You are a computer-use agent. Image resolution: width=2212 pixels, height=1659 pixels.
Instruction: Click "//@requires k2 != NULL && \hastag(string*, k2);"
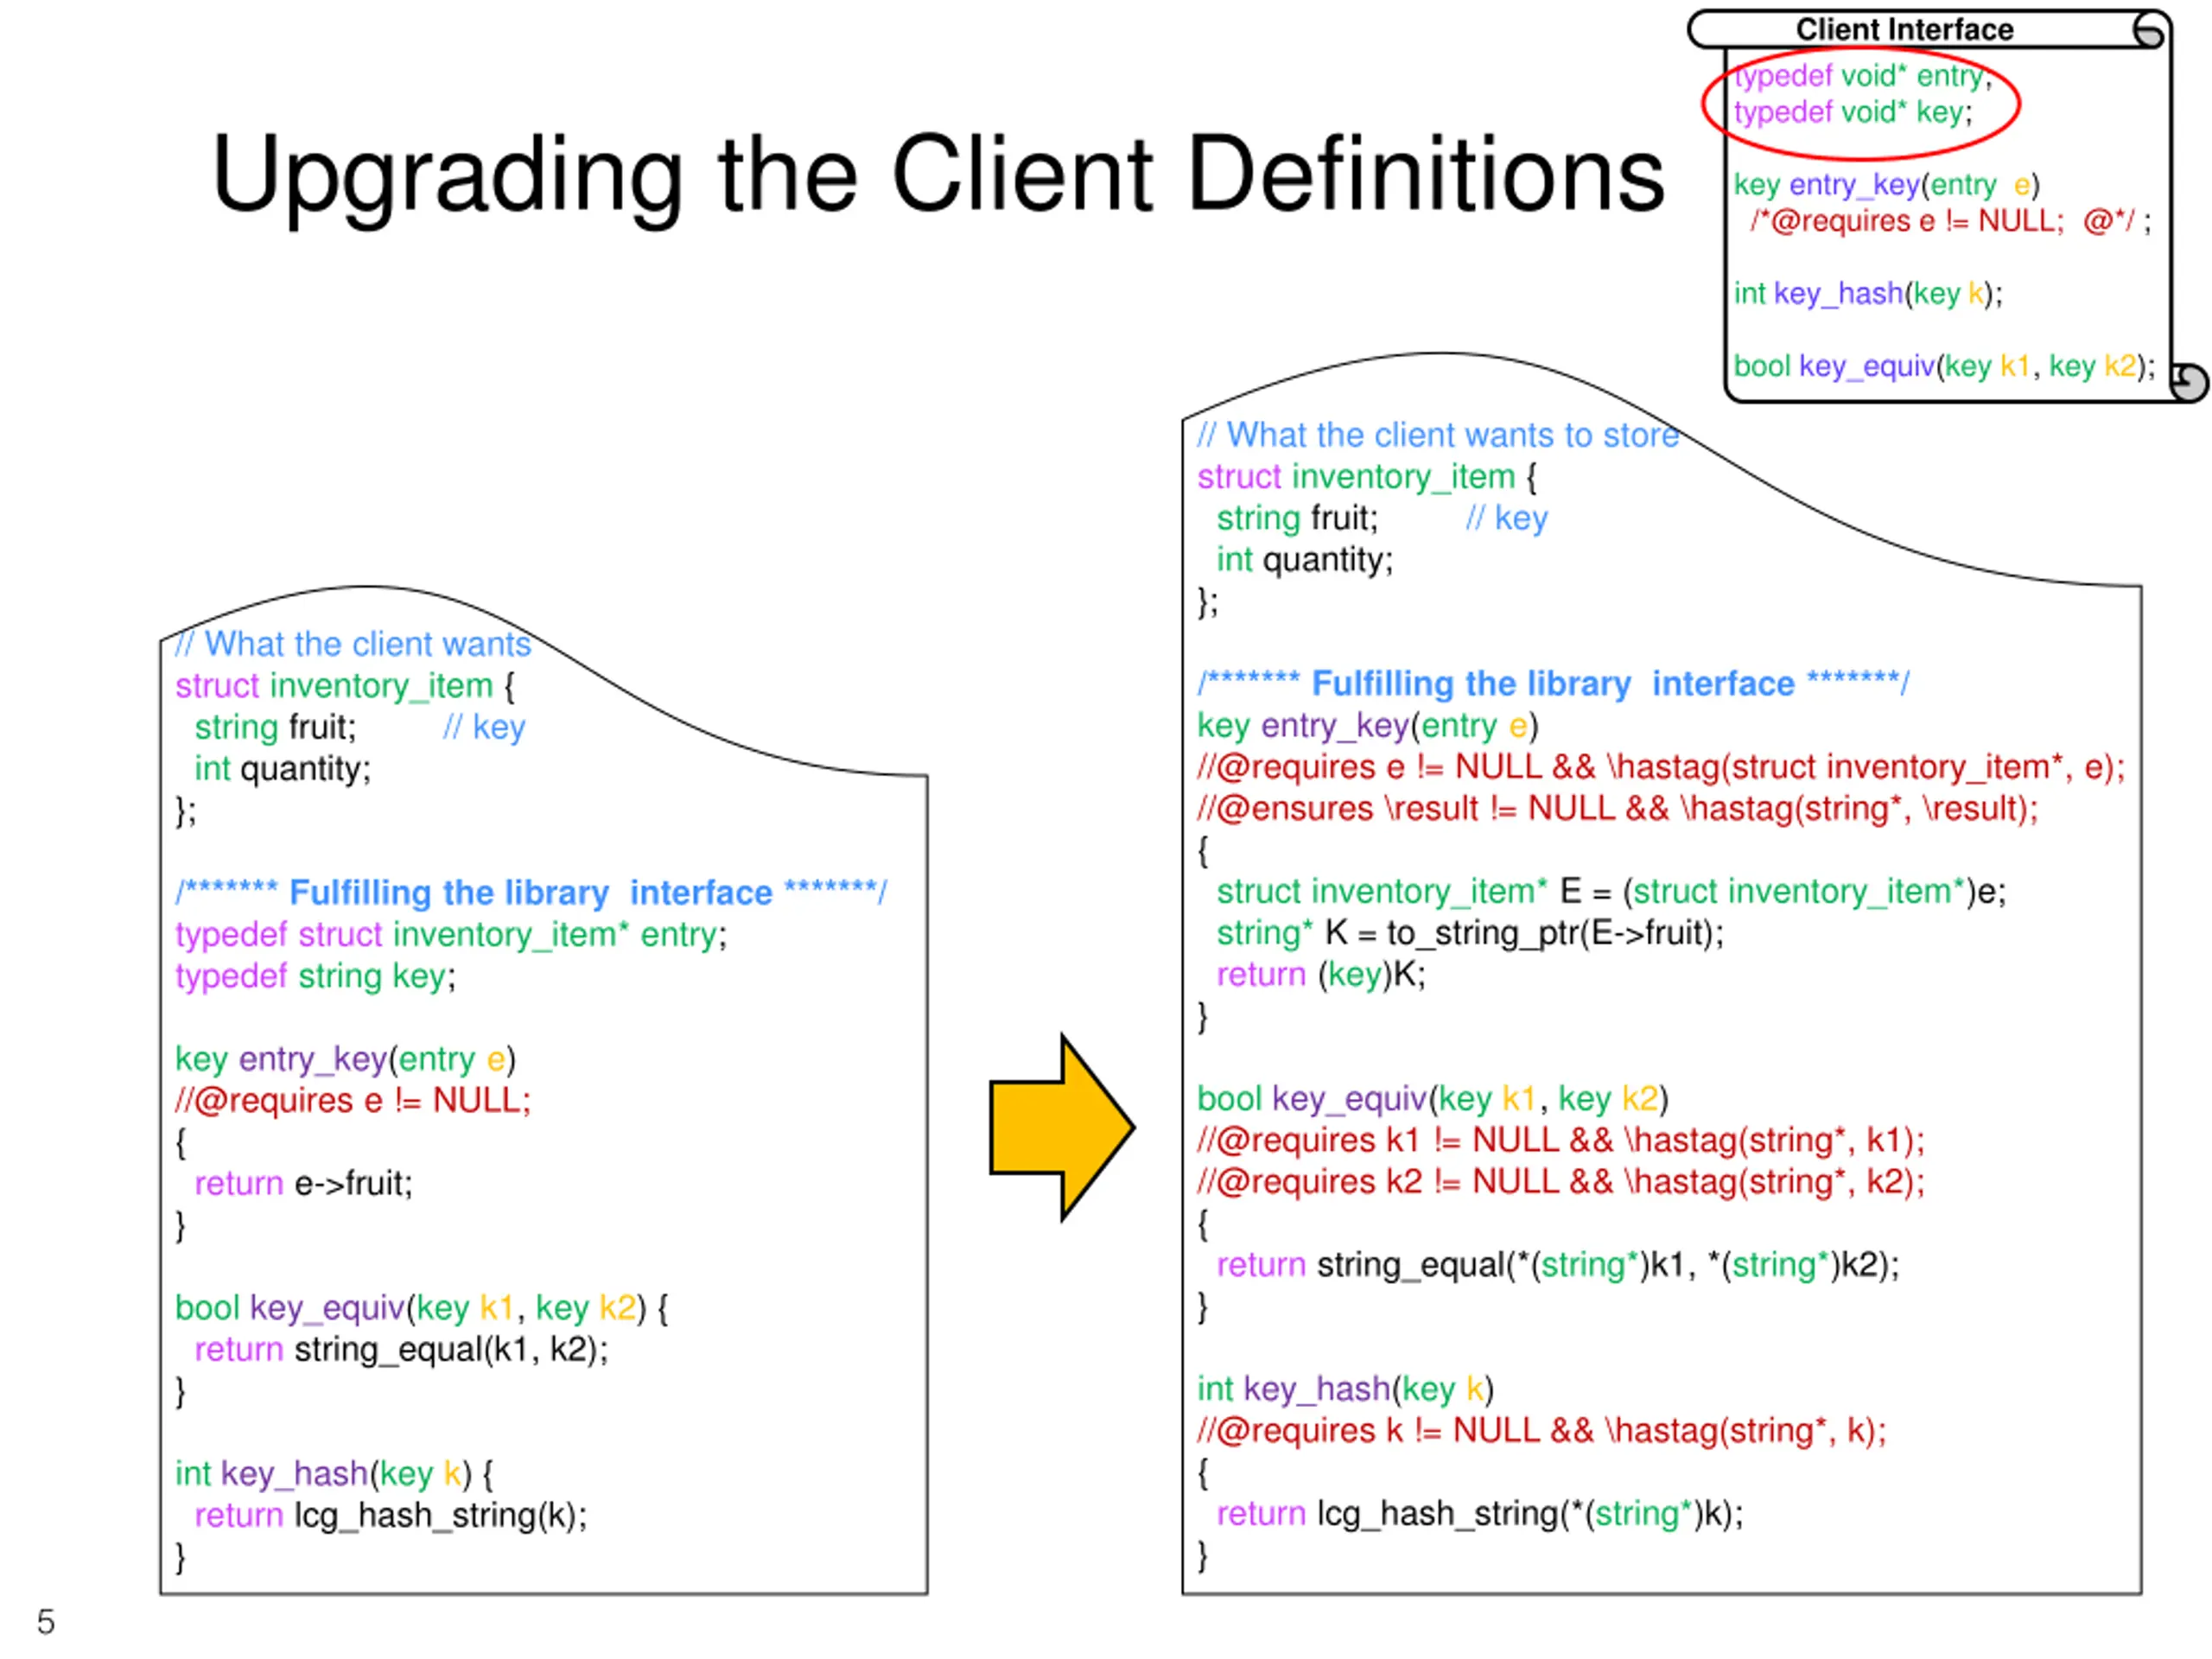(1561, 1182)
